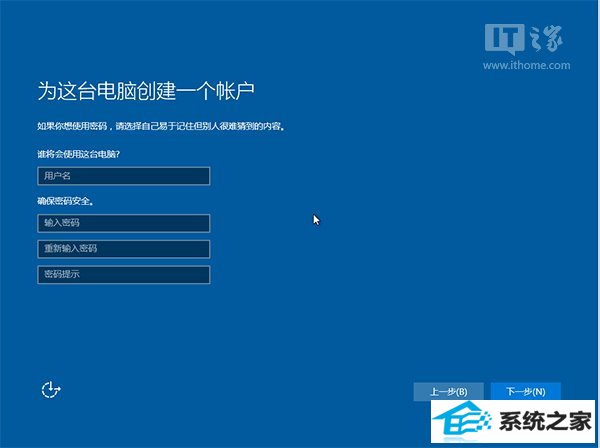Click the label 谁将会使用这台电脑?
The image size is (600, 448).
coord(78,154)
